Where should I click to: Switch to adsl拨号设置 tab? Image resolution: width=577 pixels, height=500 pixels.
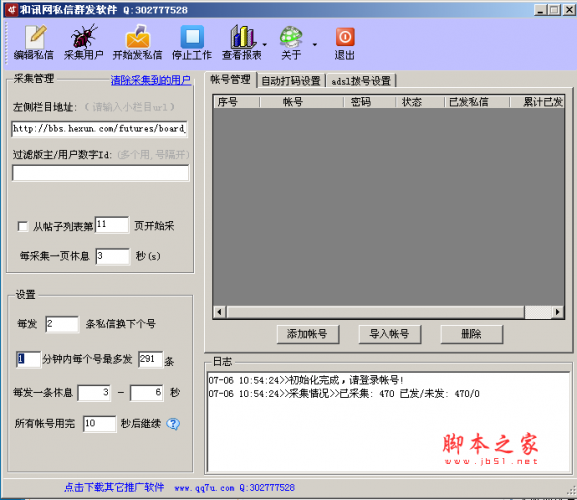(x=361, y=81)
